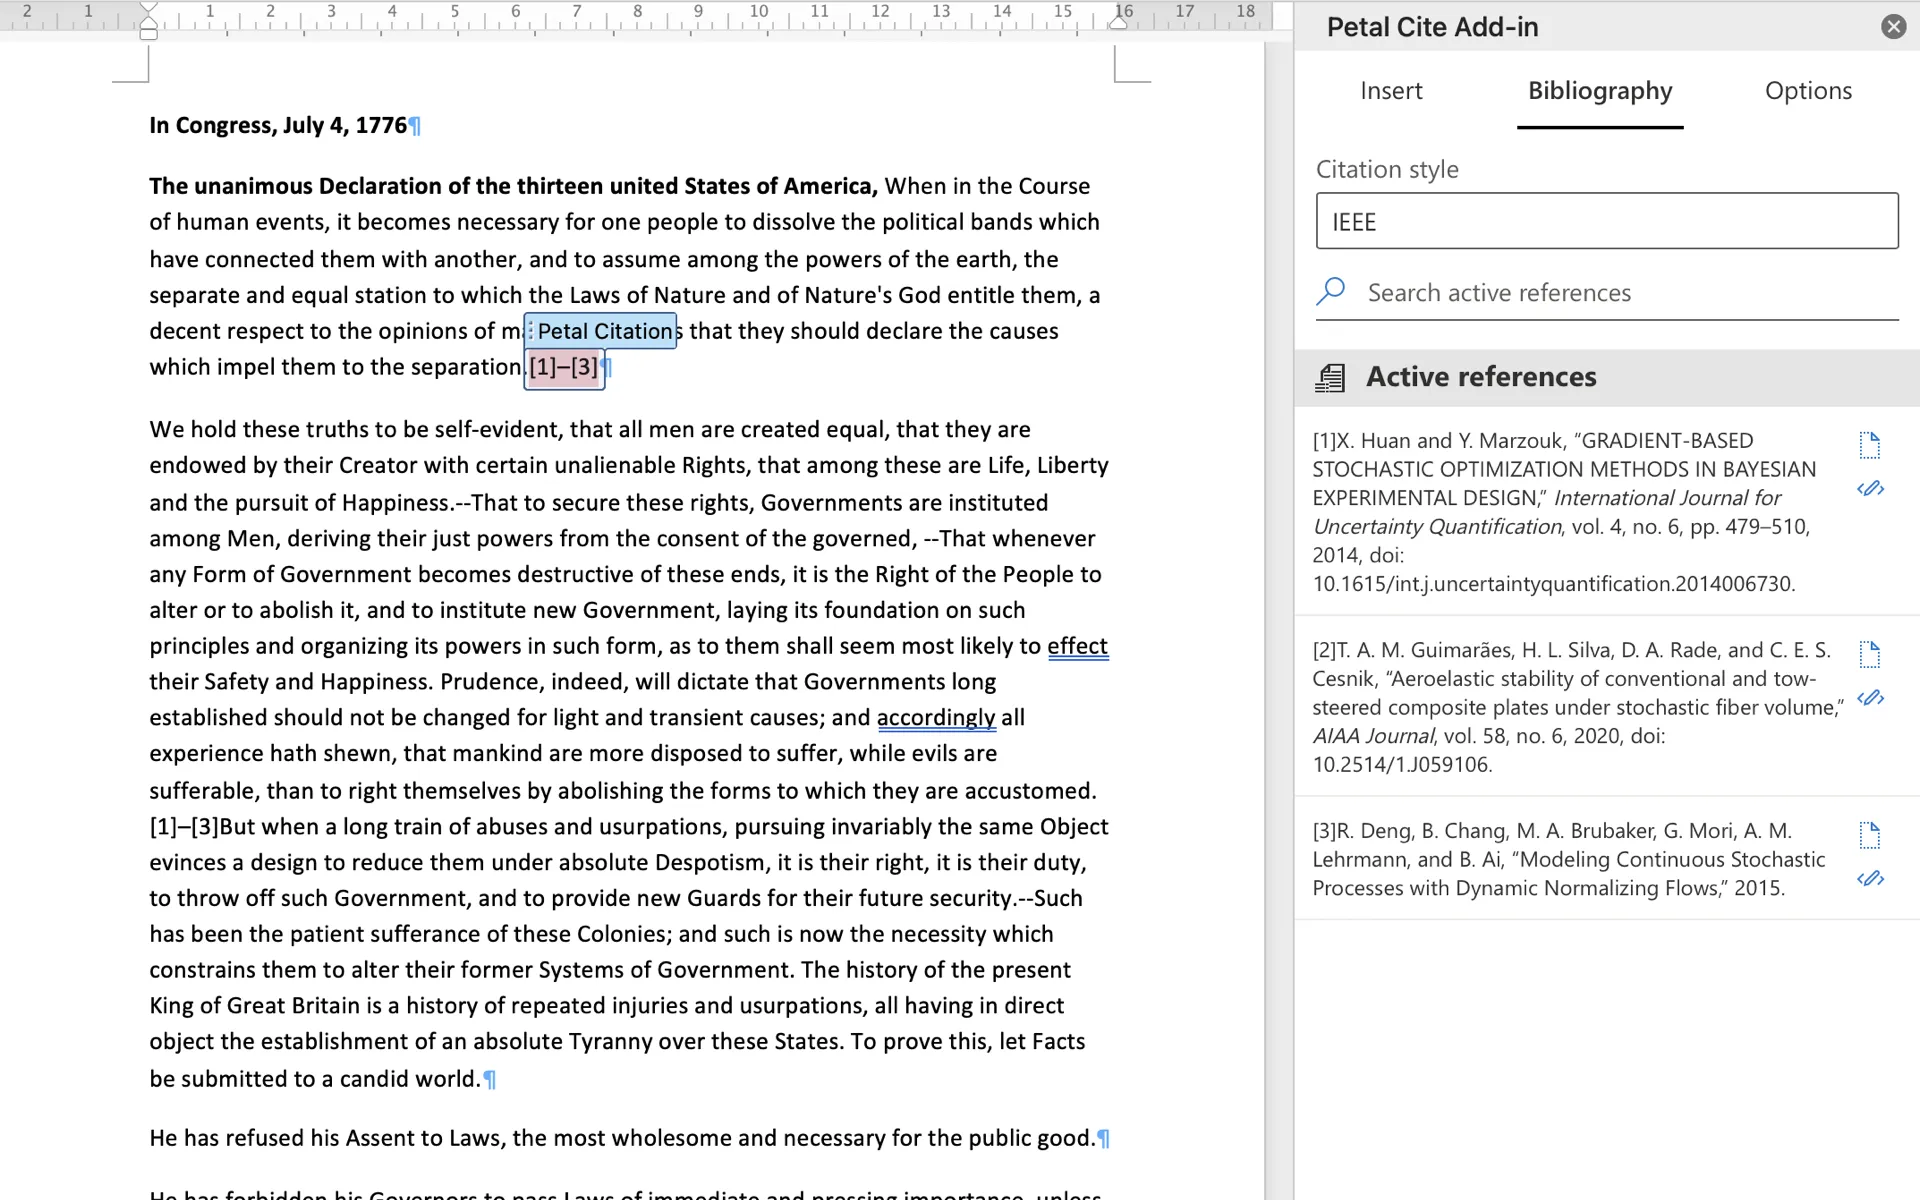Click the edit pencil icon for reference [2]
The width and height of the screenshot is (1920, 1200).
[x=1870, y=698]
